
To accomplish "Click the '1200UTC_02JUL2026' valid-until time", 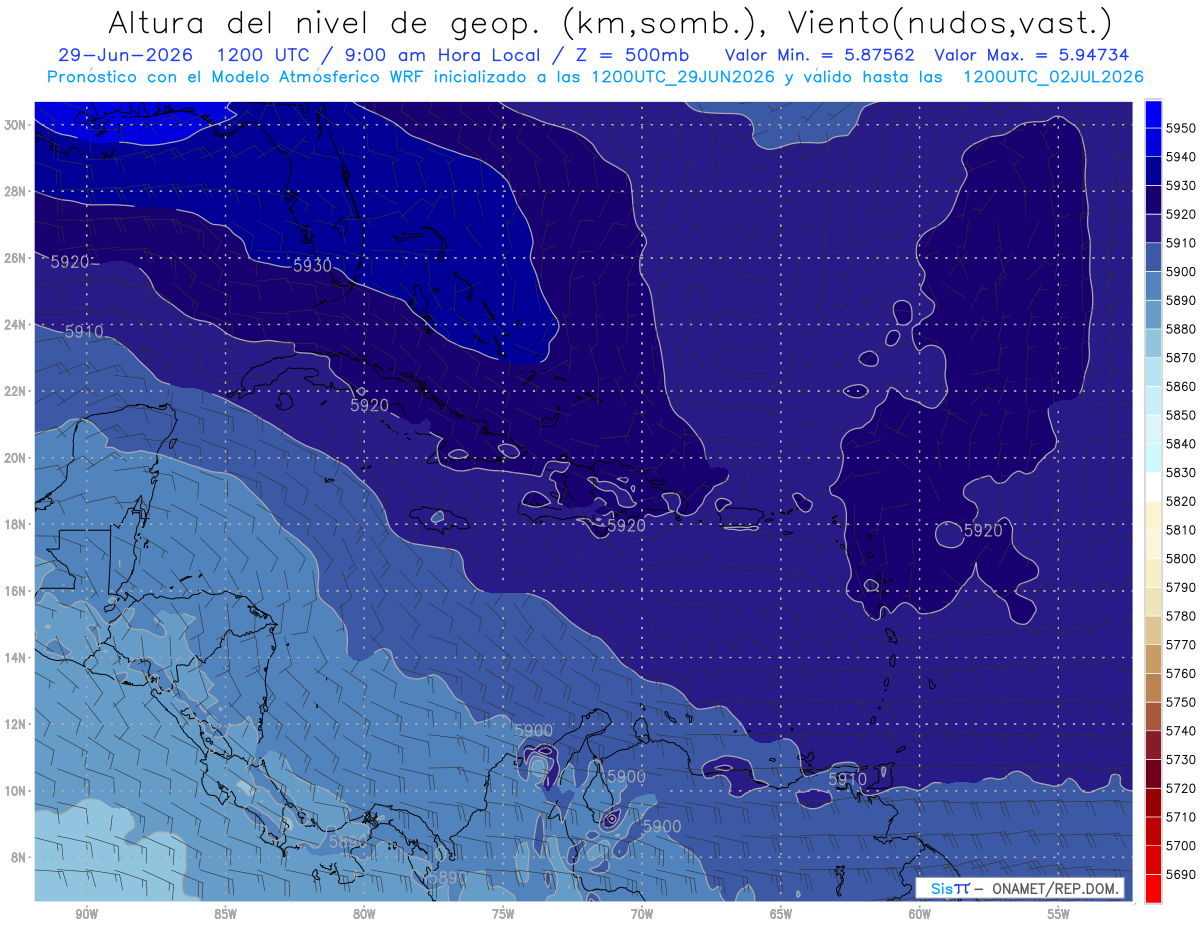I will (1053, 77).
